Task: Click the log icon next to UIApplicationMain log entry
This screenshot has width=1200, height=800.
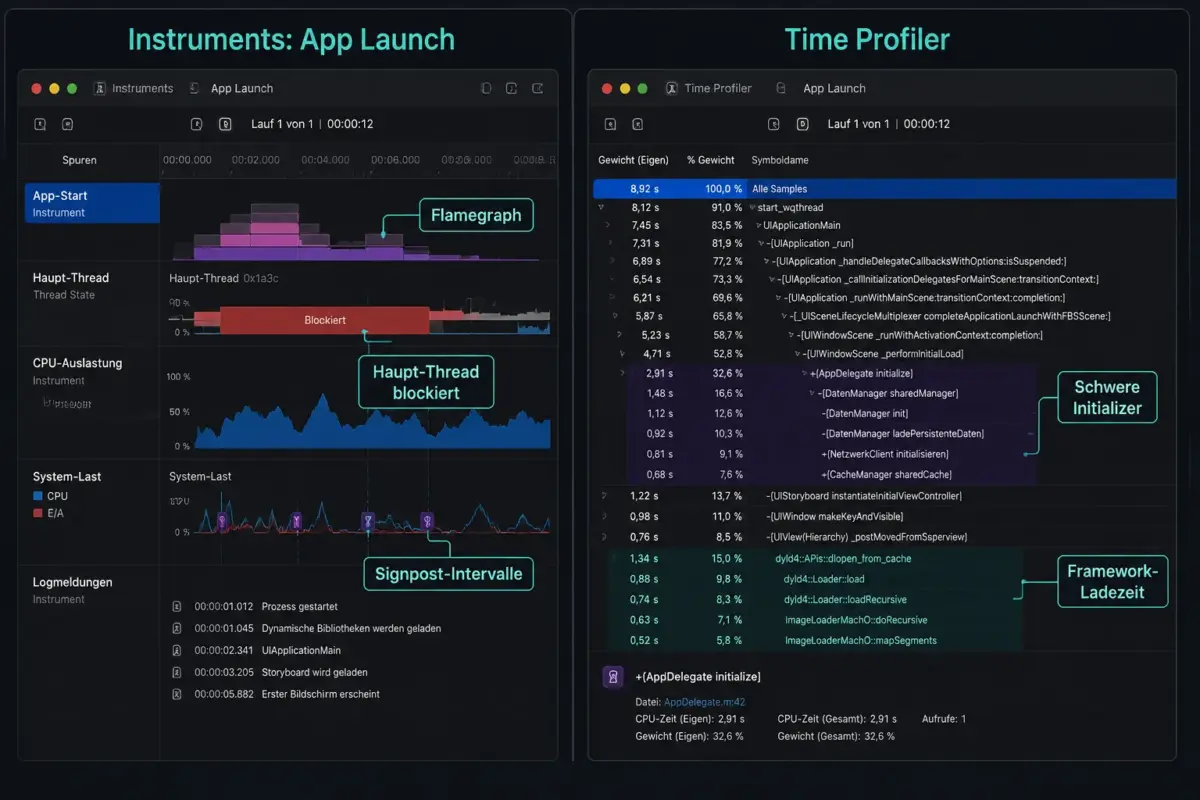Action: tap(177, 650)
